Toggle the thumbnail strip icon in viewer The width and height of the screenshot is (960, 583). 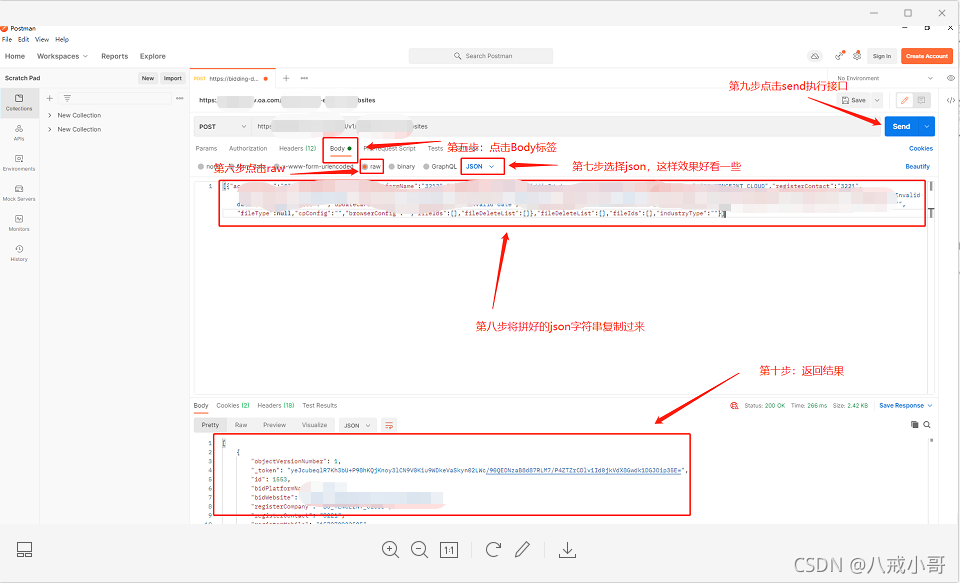pyautogui.click(x=24, y=549)
